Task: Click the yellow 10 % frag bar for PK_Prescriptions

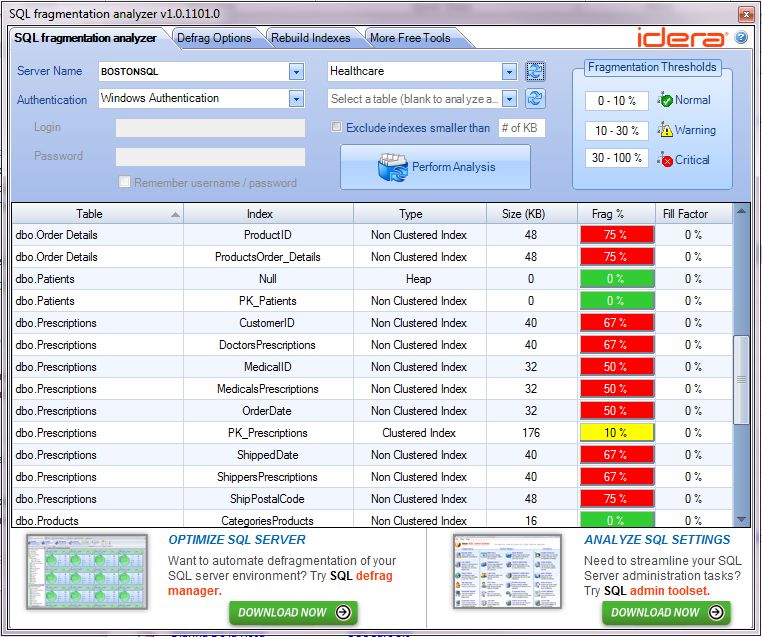Action: pos(617,433)
